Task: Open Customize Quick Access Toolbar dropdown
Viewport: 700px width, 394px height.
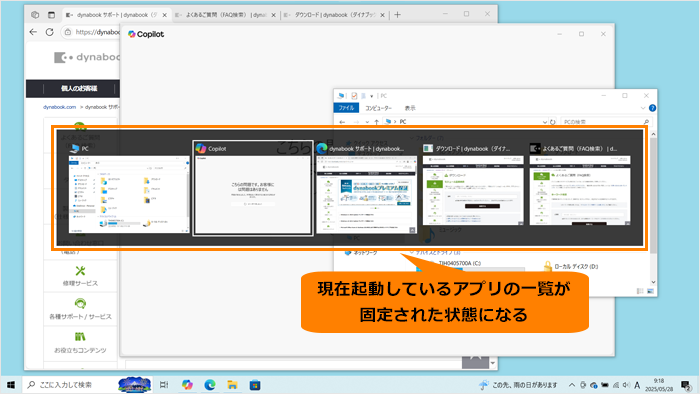Action: click(371, 96)
